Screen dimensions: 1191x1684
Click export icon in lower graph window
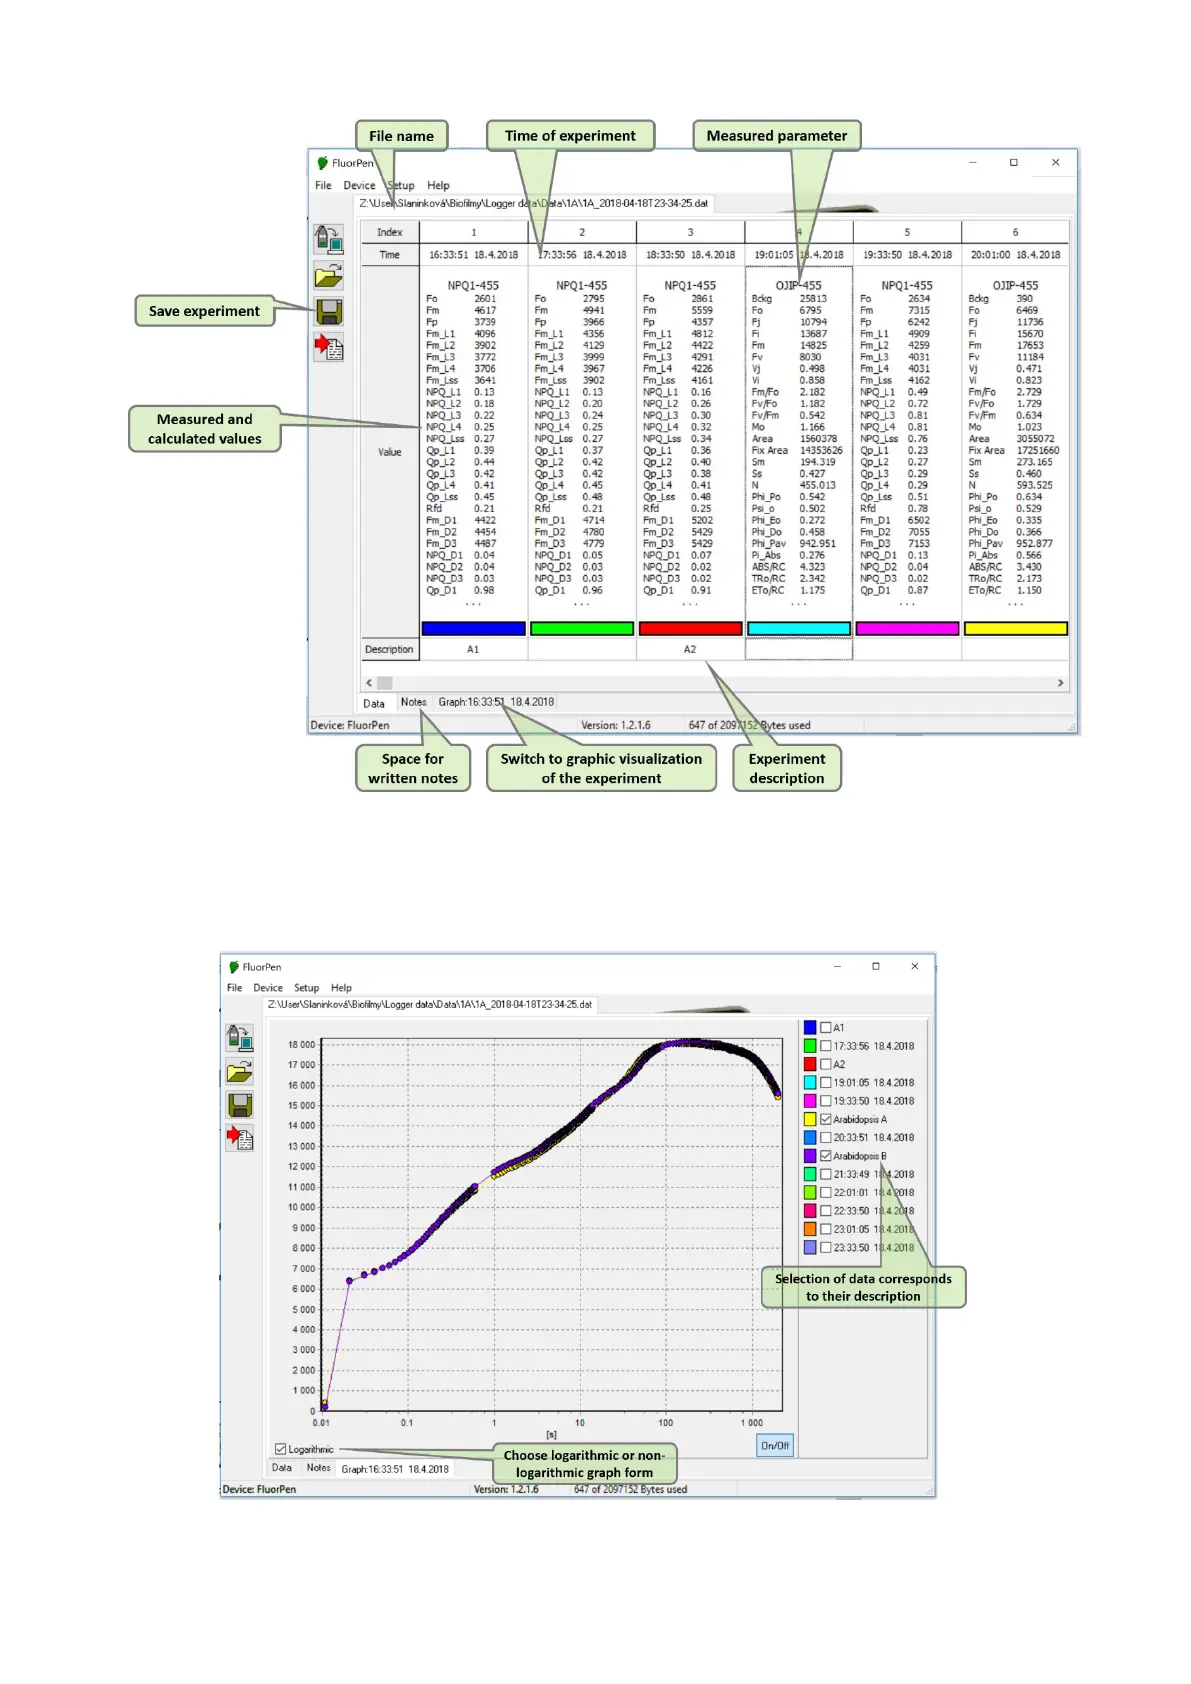240,1138
